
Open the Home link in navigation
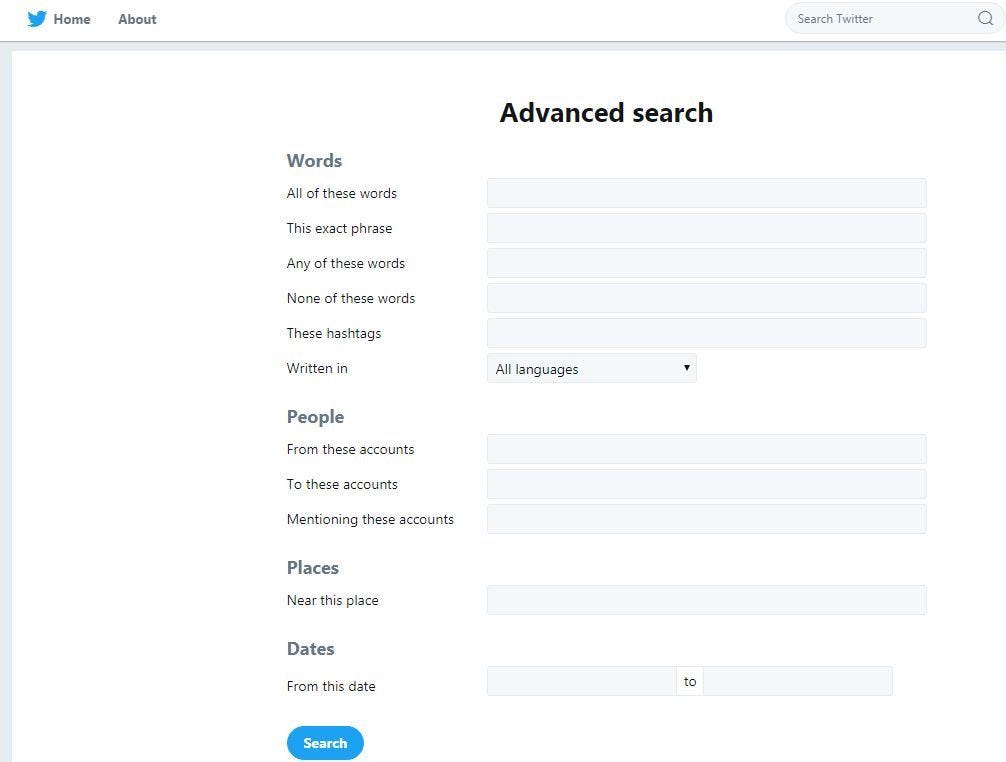tap(72, 19)
